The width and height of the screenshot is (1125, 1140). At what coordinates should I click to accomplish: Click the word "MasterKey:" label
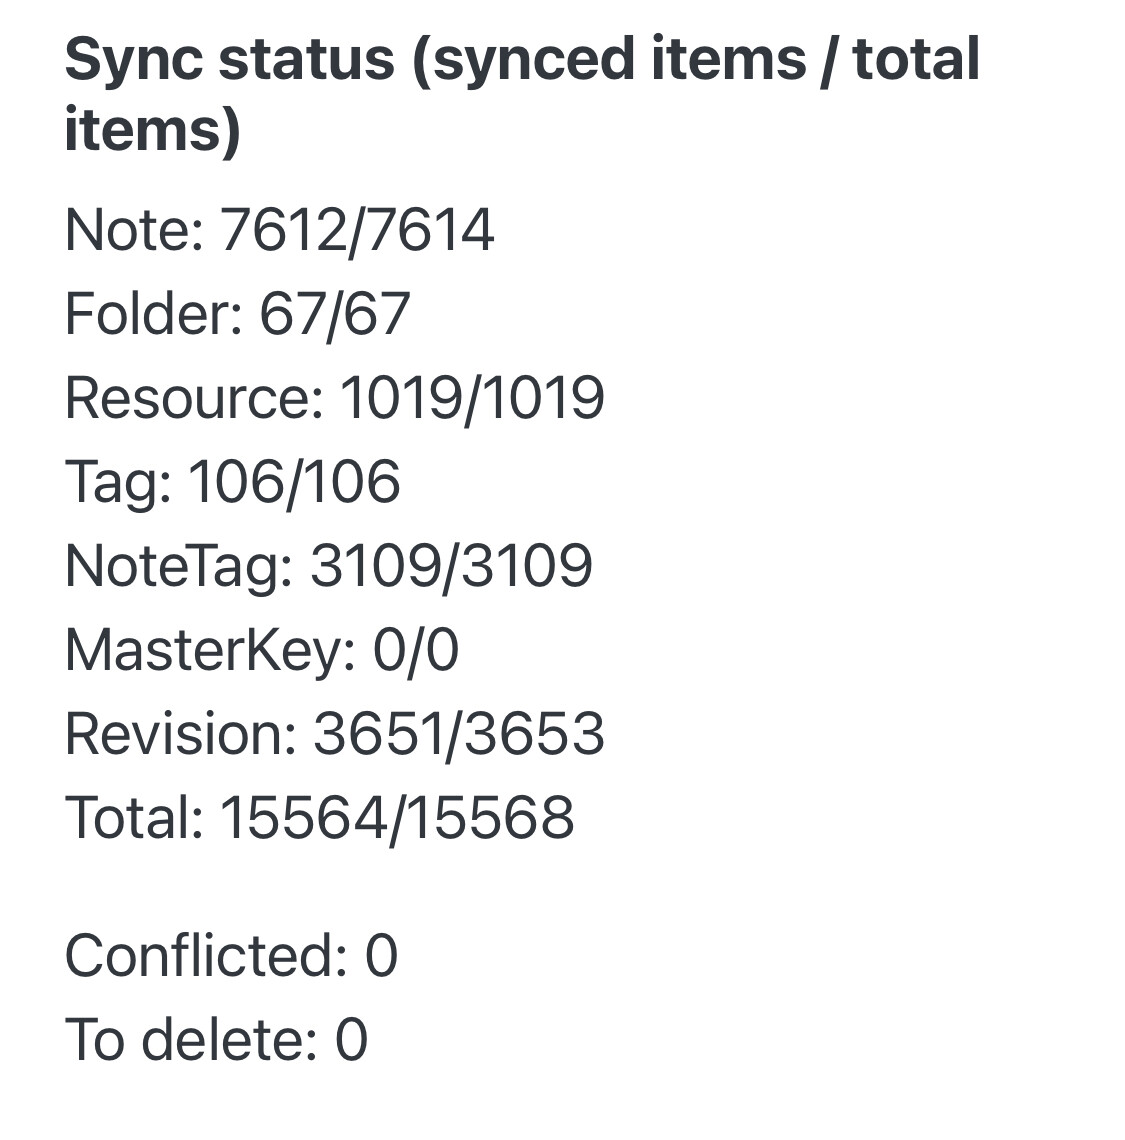[211, 650]
